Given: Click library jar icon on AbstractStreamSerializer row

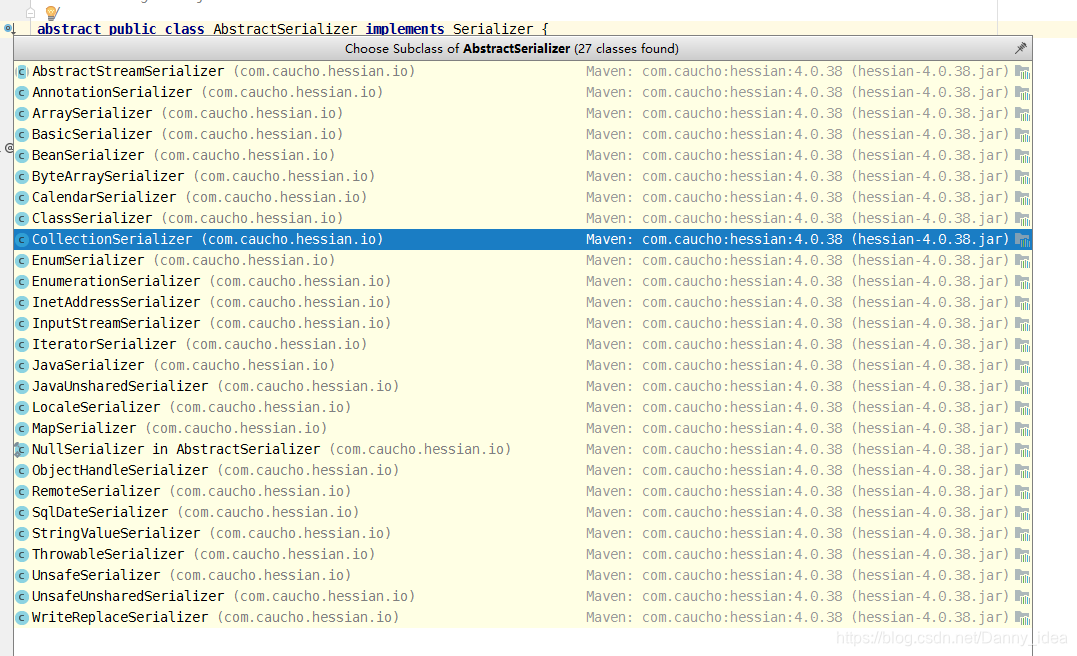Looking at the screenshot, I should [x=1022, y=72].
